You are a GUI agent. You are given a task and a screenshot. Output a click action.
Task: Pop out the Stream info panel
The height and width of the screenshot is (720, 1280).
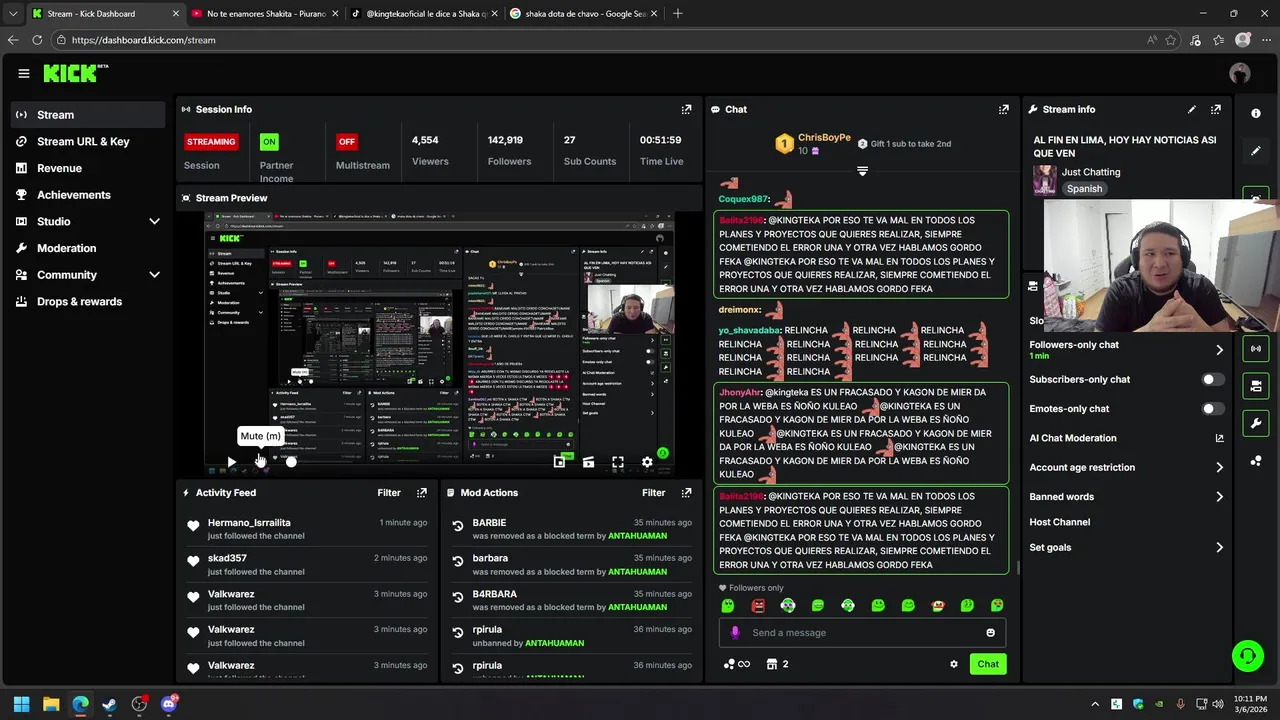1215,109
